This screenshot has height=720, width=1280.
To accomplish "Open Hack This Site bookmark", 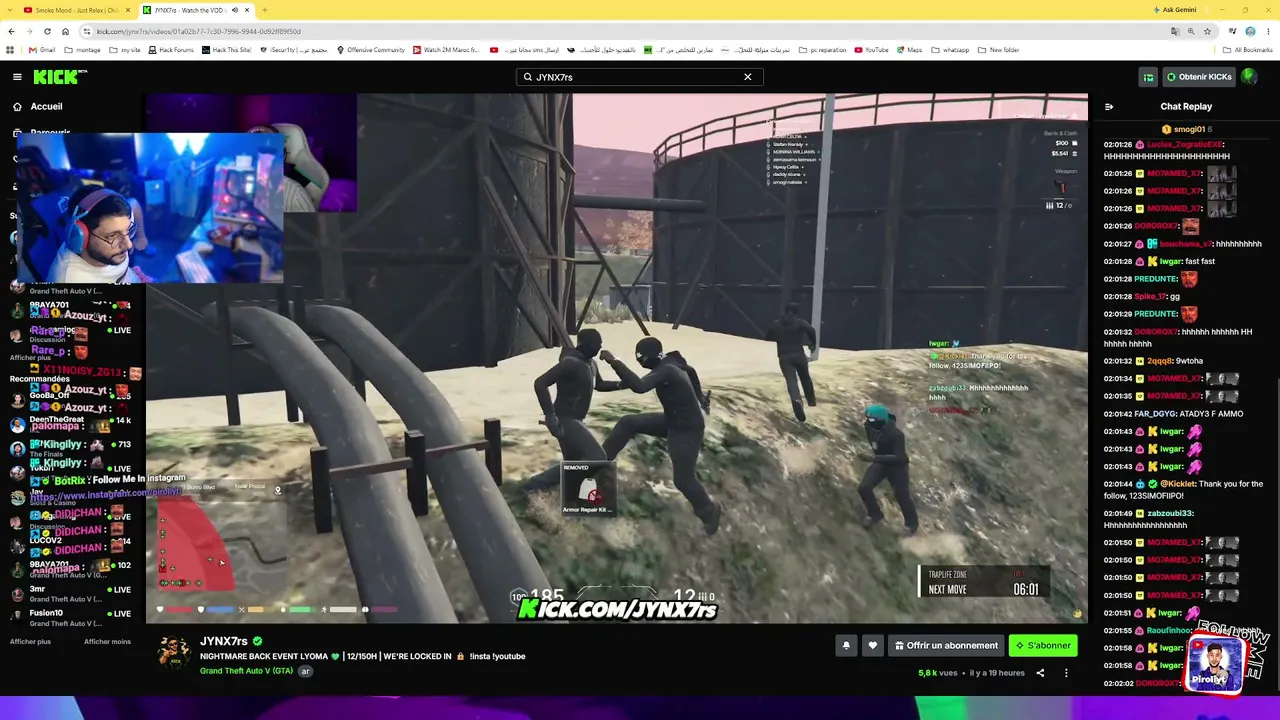I will pyautogui.click(x=227, y=50).
